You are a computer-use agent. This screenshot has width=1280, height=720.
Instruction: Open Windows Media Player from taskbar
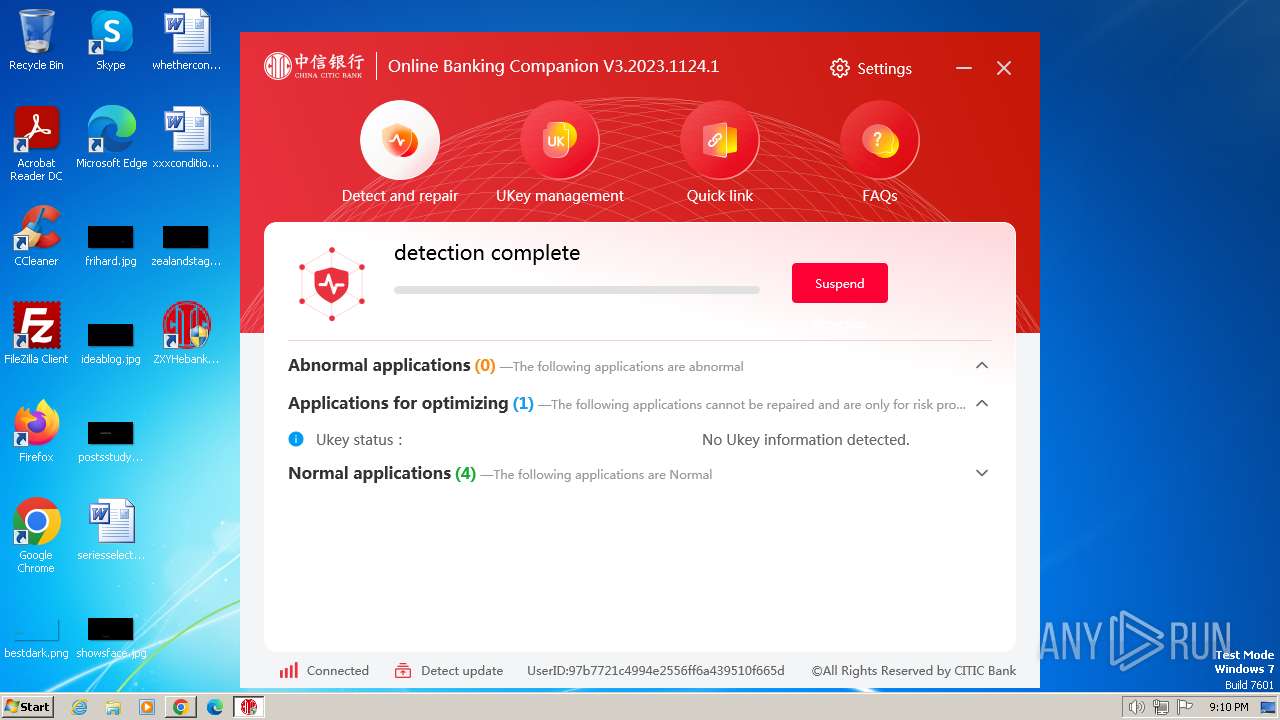tap(147, 707)
